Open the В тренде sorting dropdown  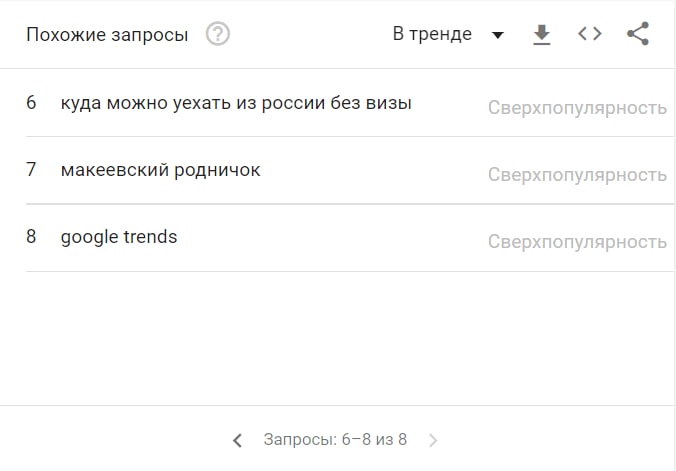coord(432,34)
